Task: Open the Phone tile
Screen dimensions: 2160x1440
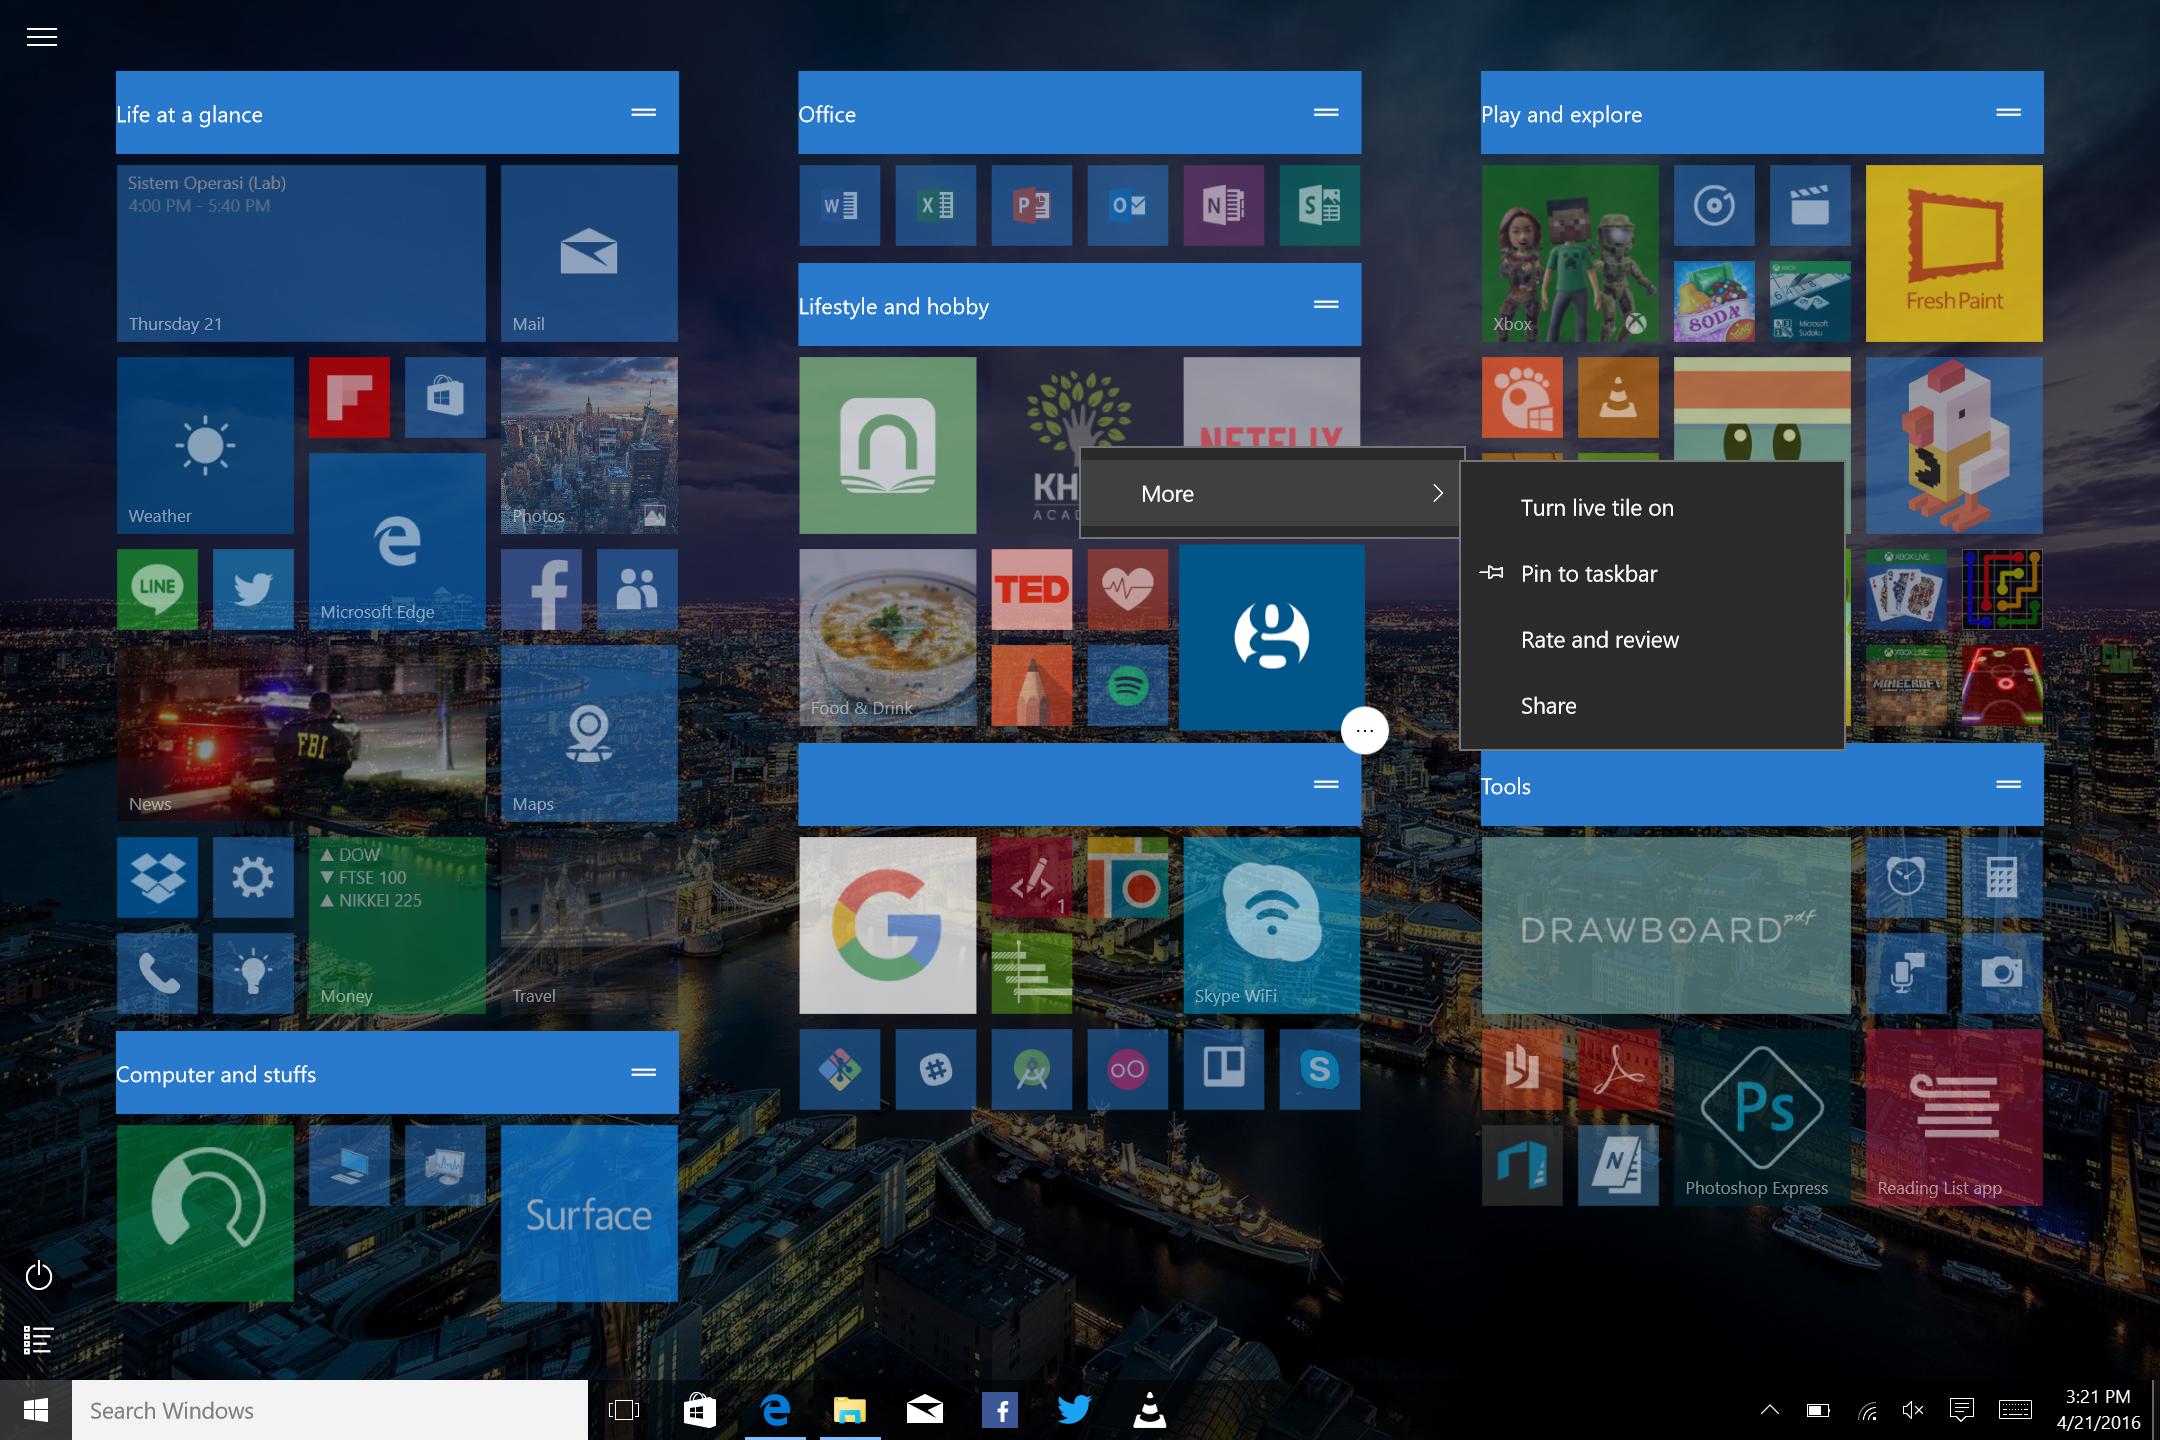Action: tap(157, 973)
